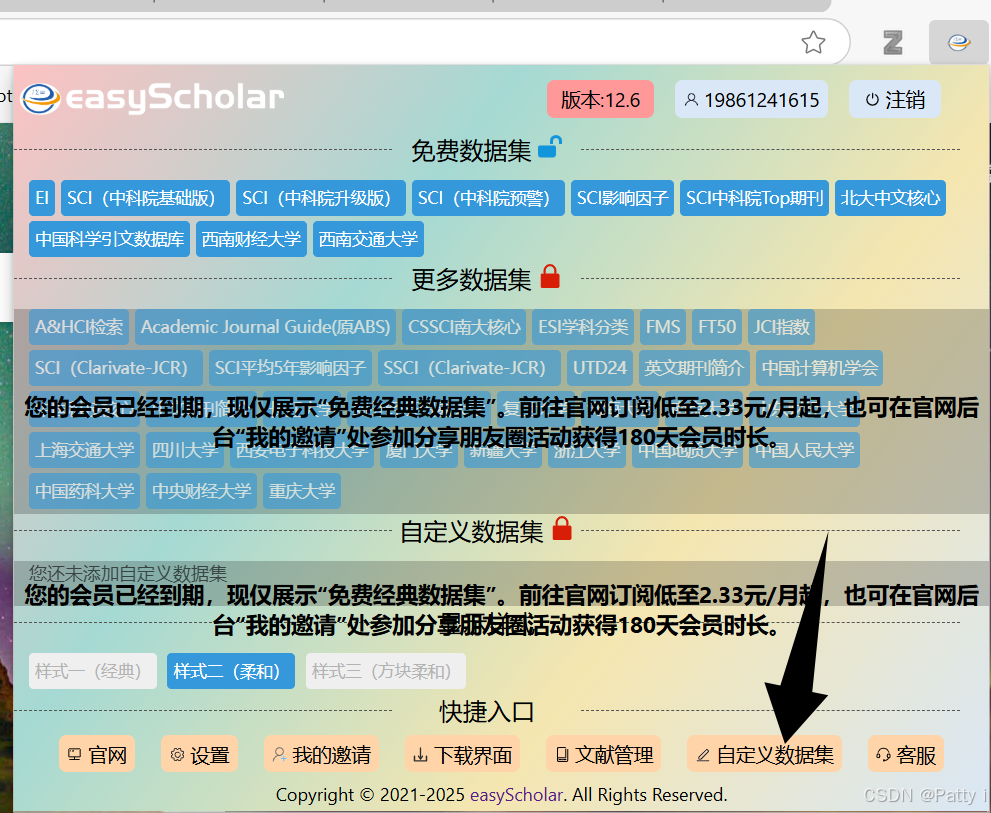Viewport: 991px width, 813px height.
Task: Select display style 样式二（柔和）
Action: (231, 671)
